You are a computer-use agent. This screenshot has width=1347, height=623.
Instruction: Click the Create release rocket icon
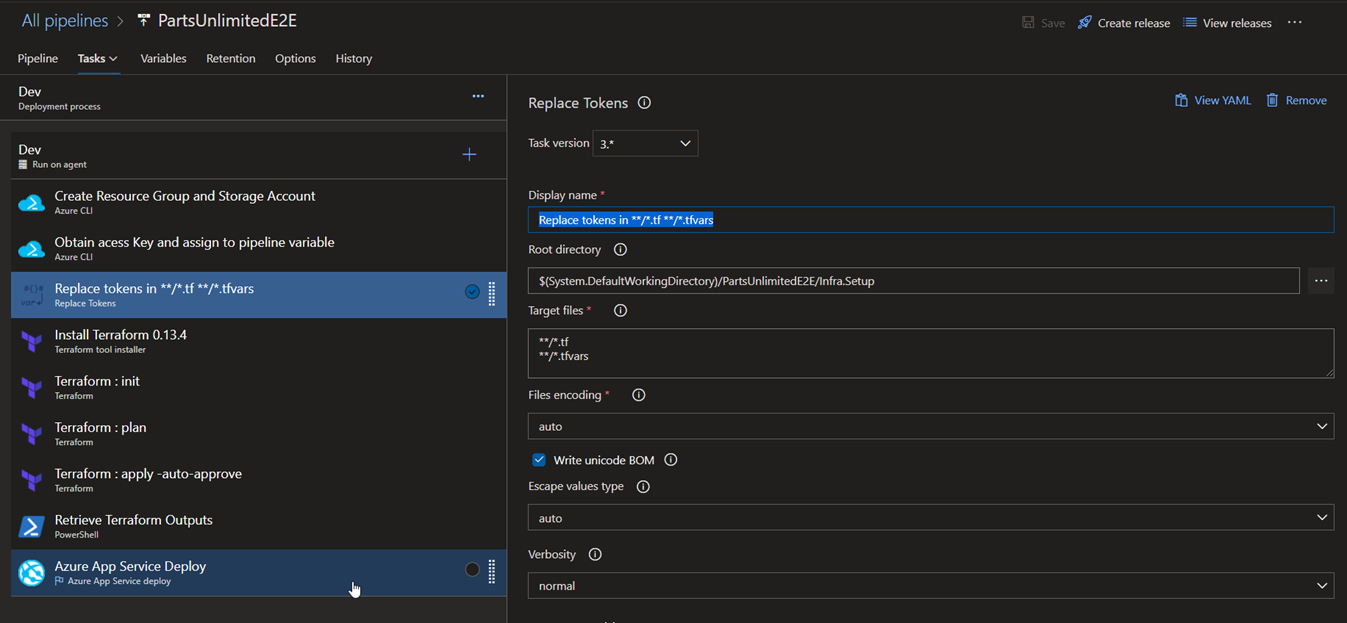click(x=1084, y=23)
